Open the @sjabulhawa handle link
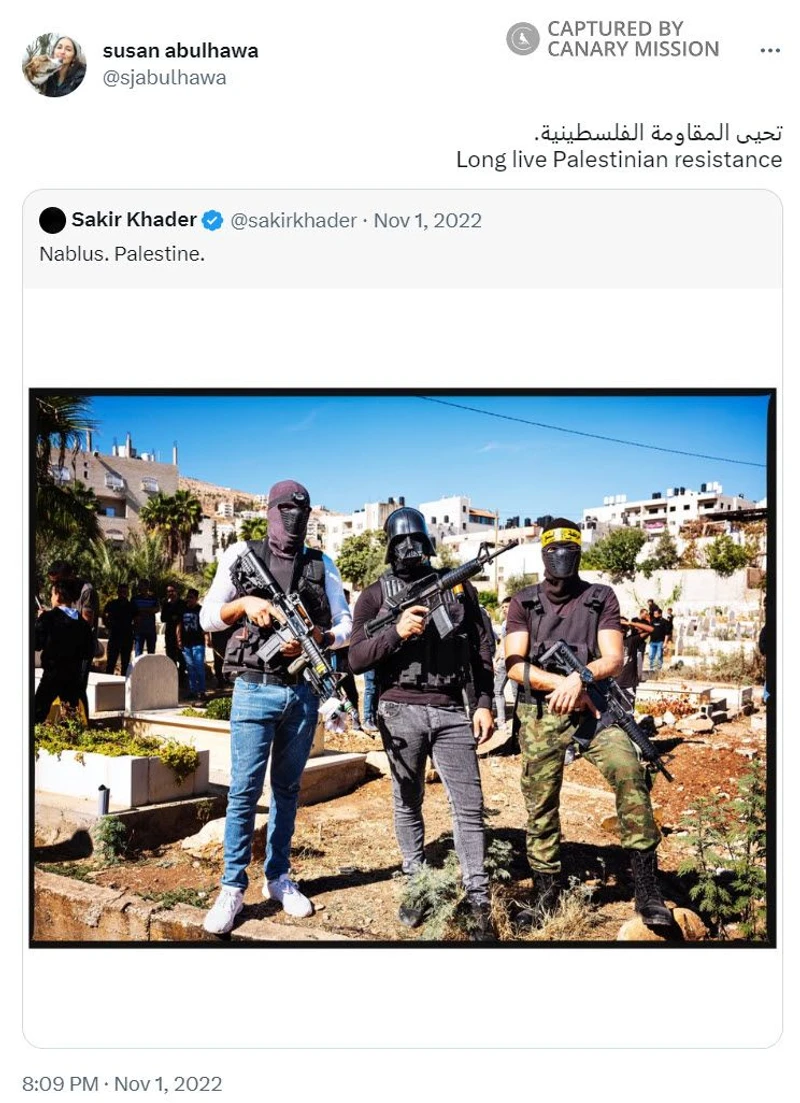The image size is (800, 1103). click(165, 77)
